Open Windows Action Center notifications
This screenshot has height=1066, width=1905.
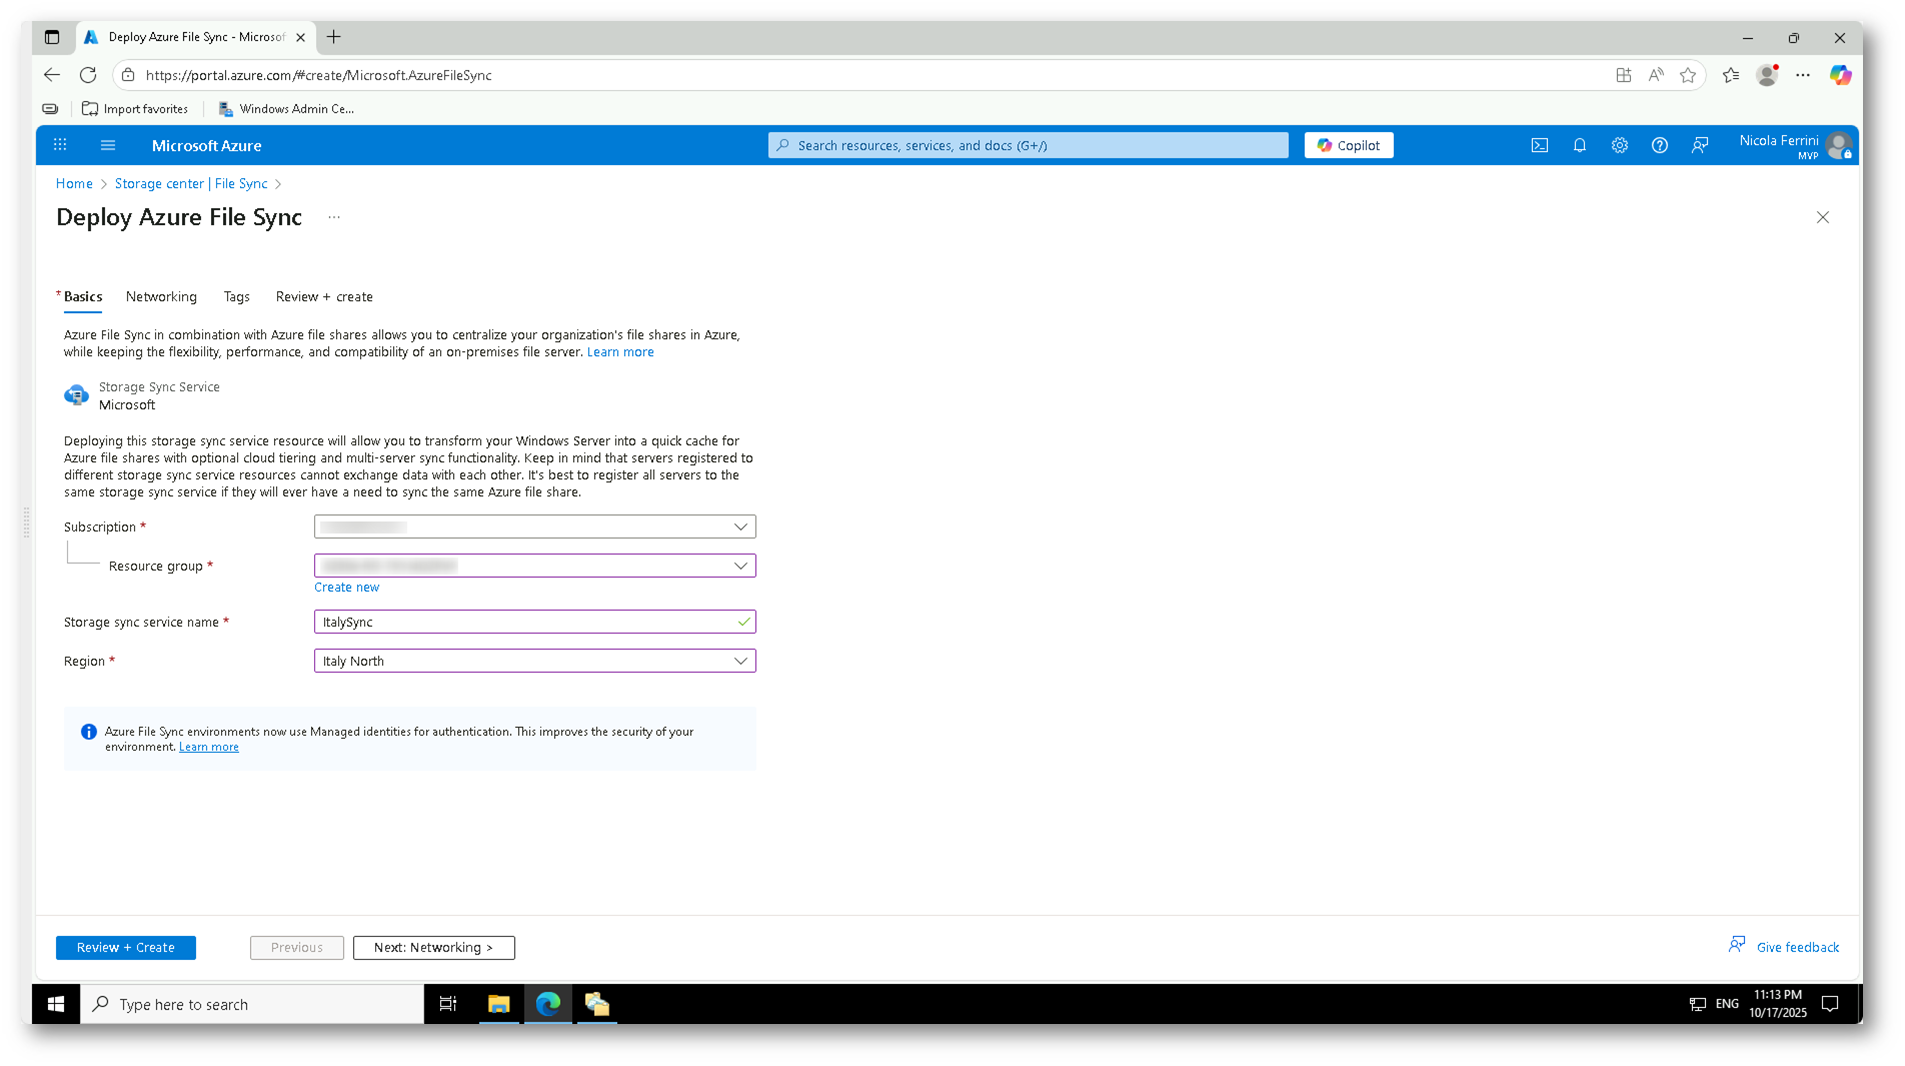click(x=1830, y=1004)
